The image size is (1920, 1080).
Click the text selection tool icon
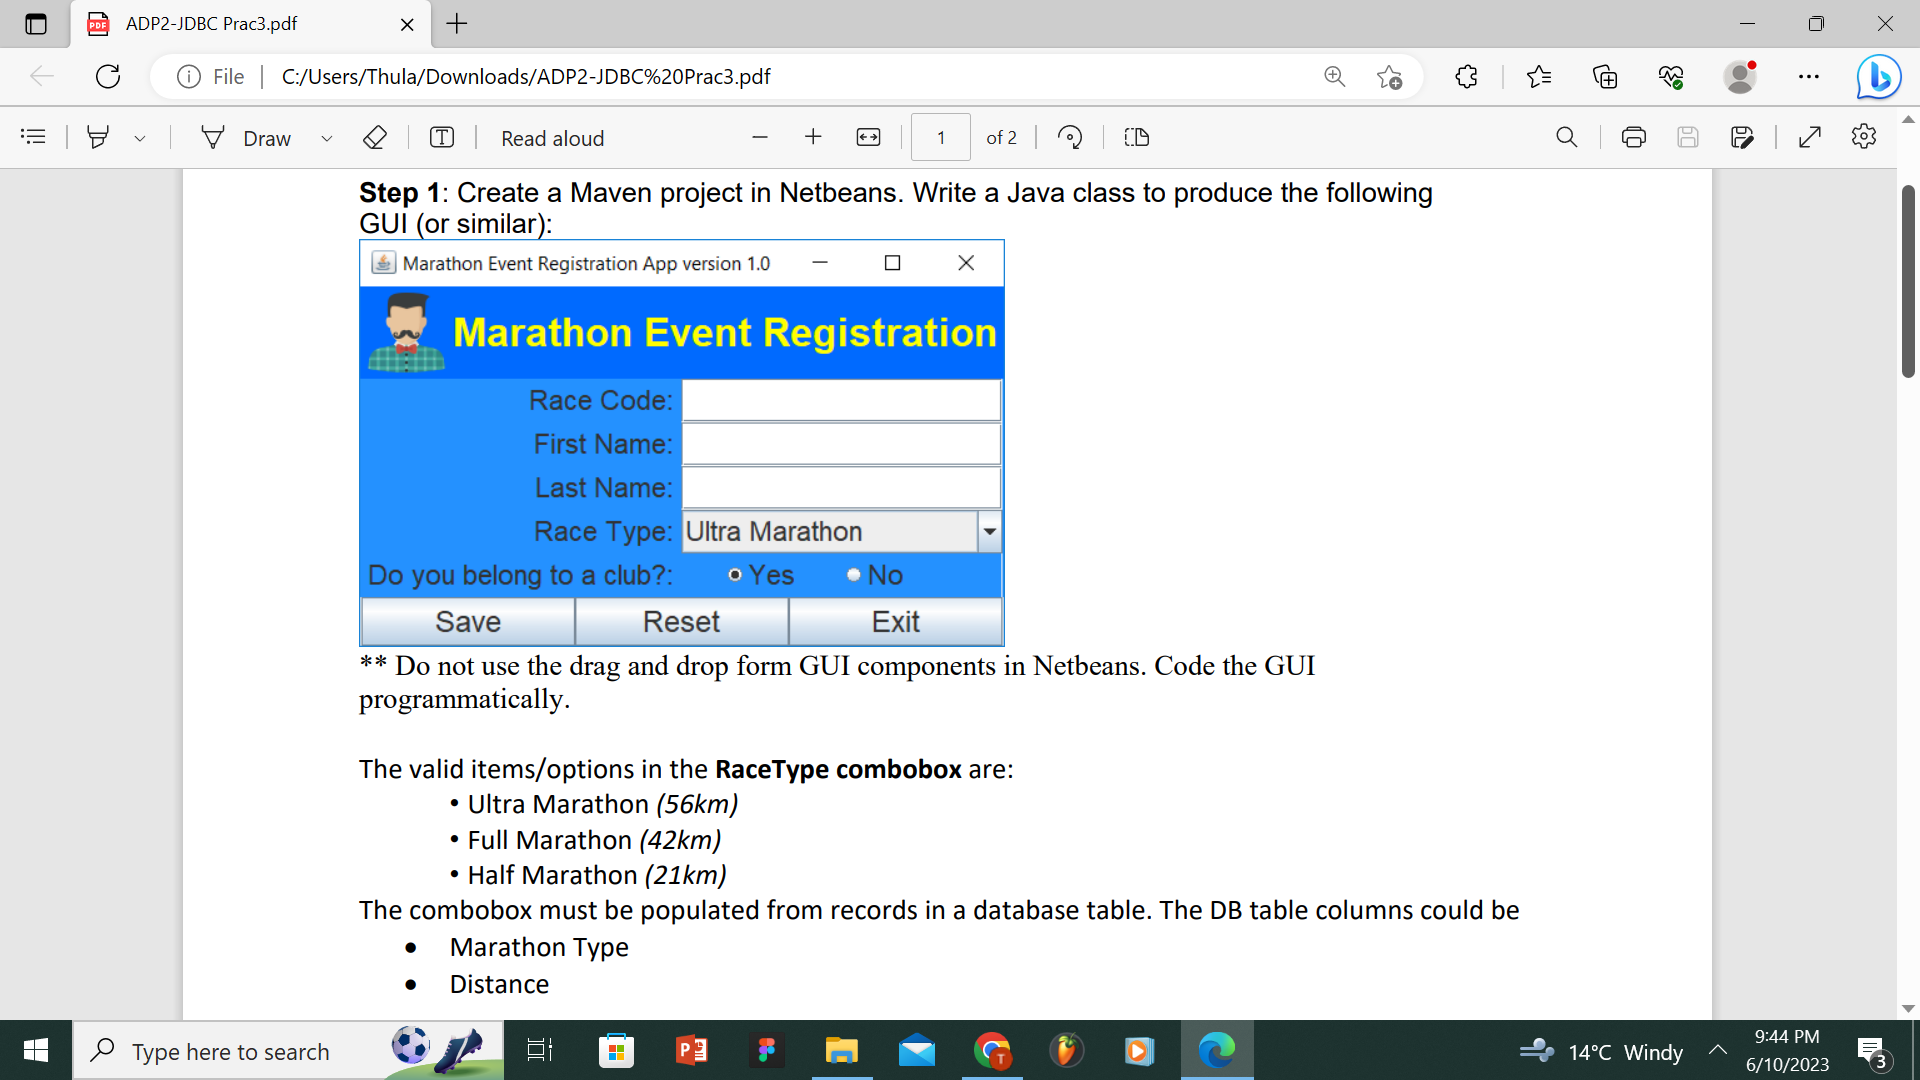point(443,137)
